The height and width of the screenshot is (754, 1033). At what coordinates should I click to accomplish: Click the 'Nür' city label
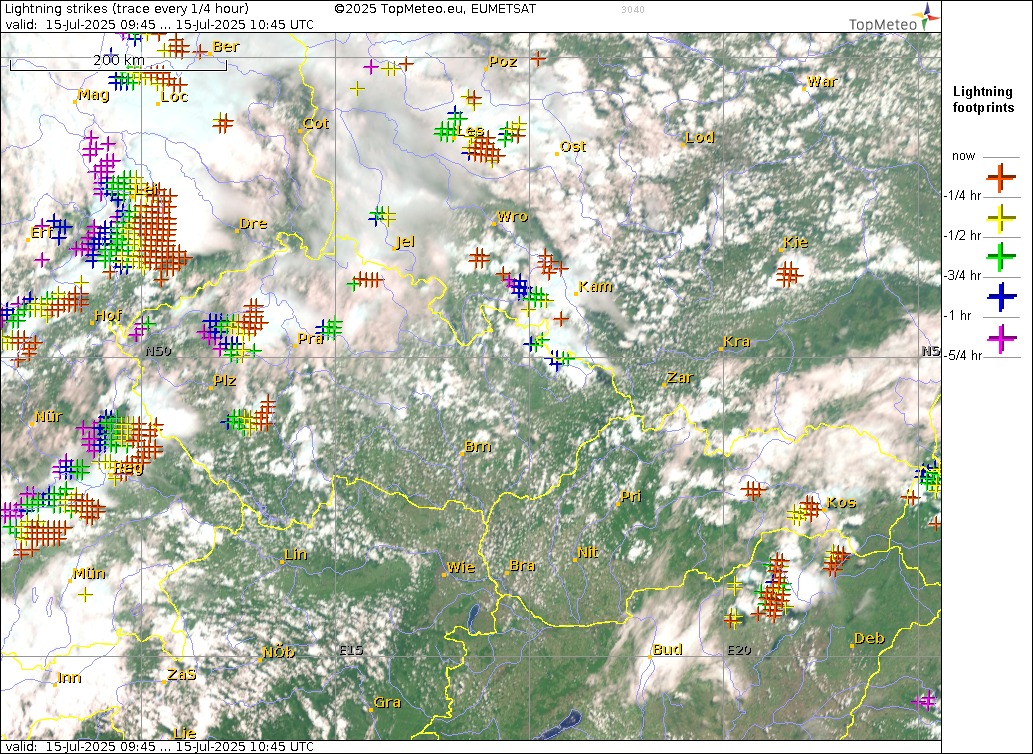tap(49, 417)
